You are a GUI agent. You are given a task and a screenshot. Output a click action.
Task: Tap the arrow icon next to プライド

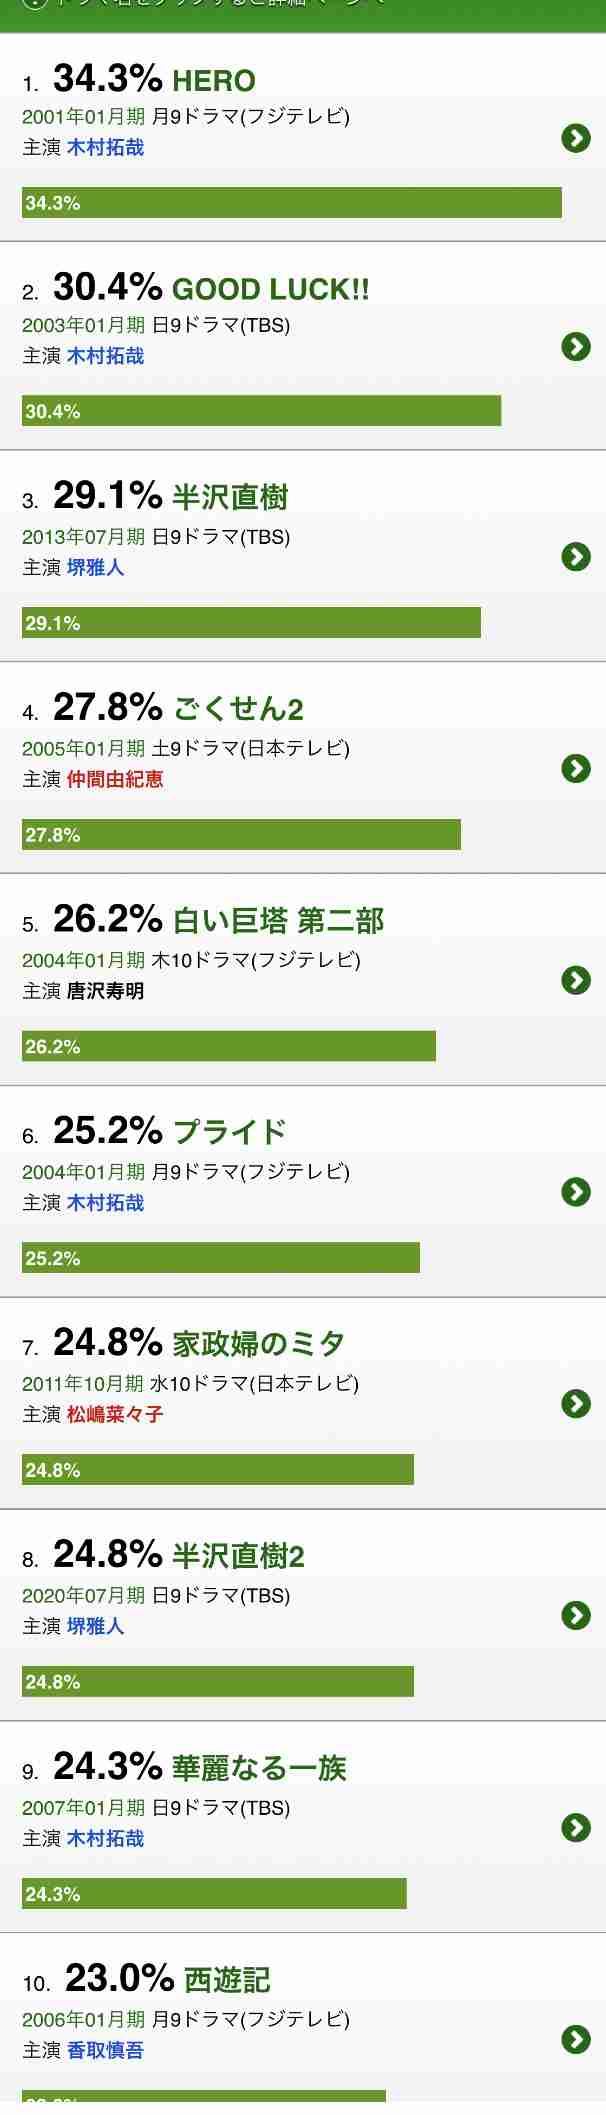tap(576, 1192)
